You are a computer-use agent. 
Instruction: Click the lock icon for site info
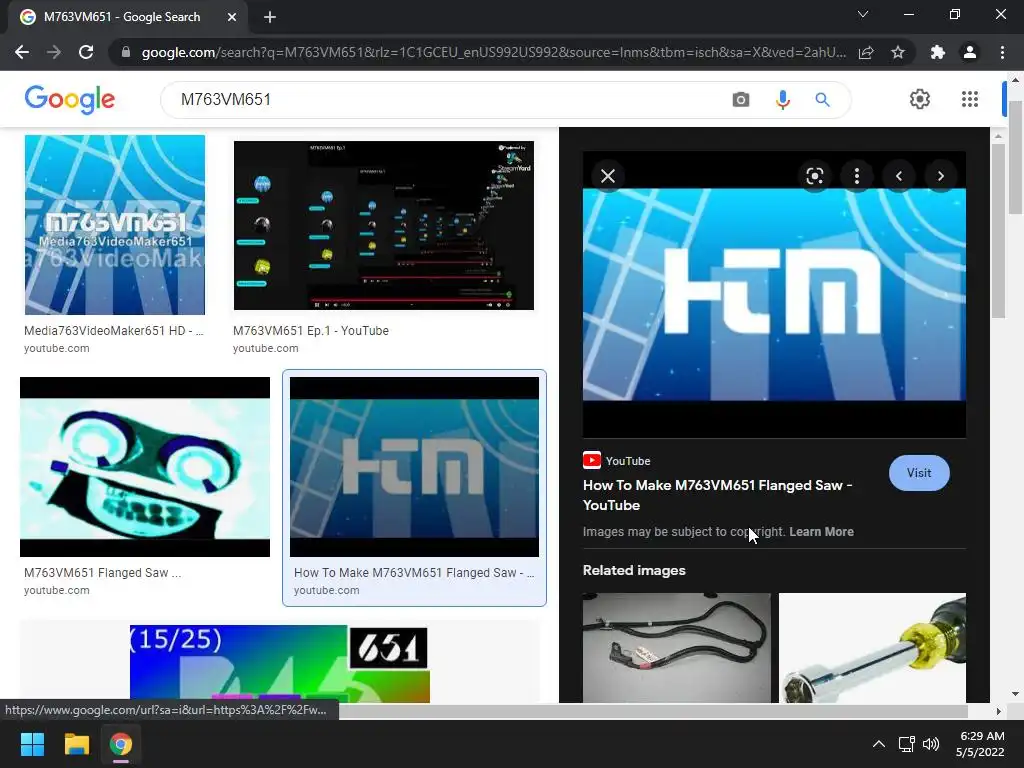[x=126, y=52]
